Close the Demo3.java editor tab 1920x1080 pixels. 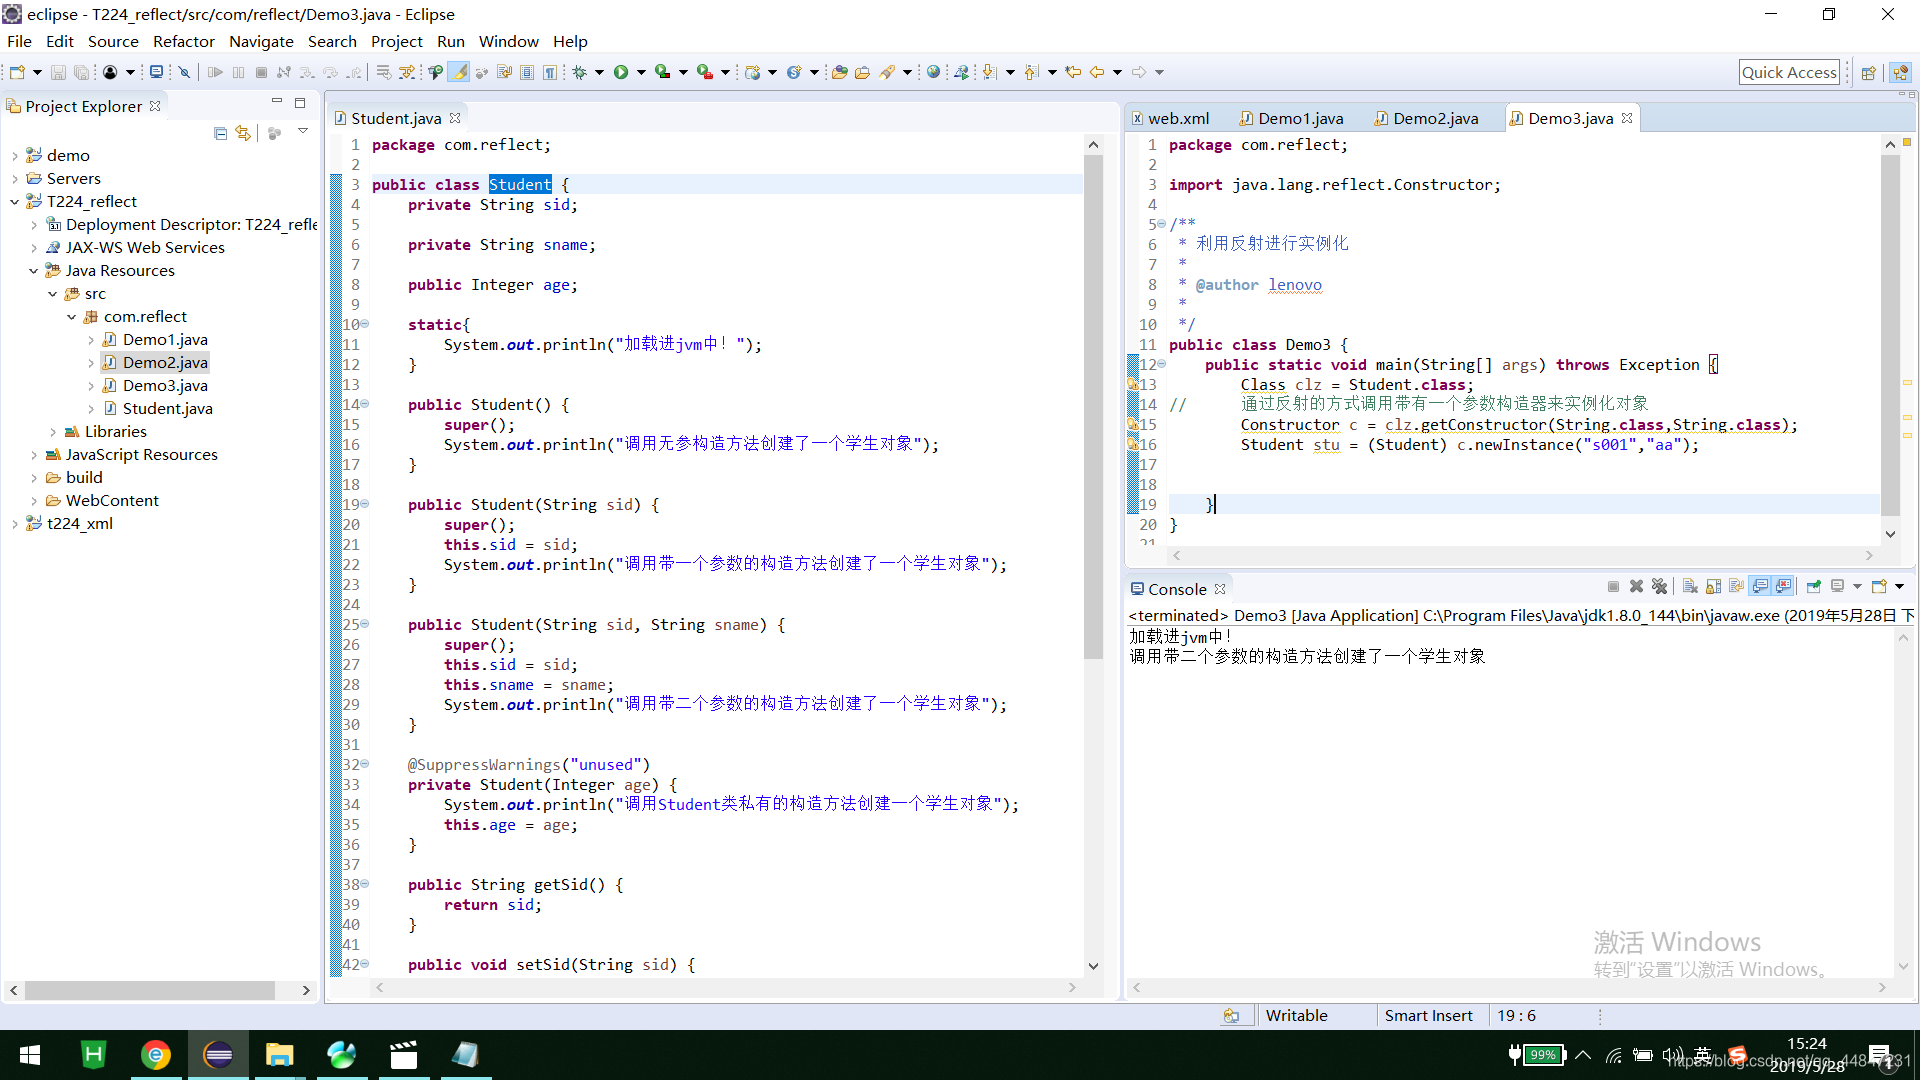(1627, 118)
